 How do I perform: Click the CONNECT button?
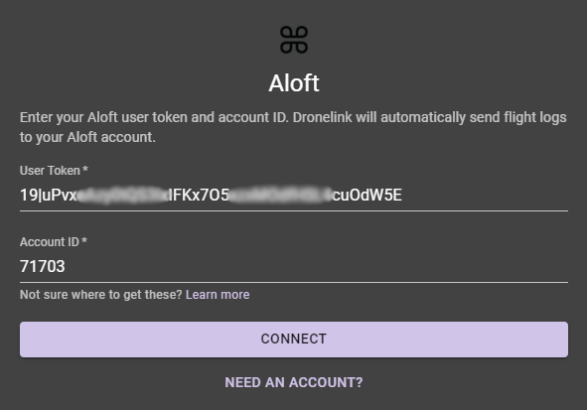pos(294,339)
